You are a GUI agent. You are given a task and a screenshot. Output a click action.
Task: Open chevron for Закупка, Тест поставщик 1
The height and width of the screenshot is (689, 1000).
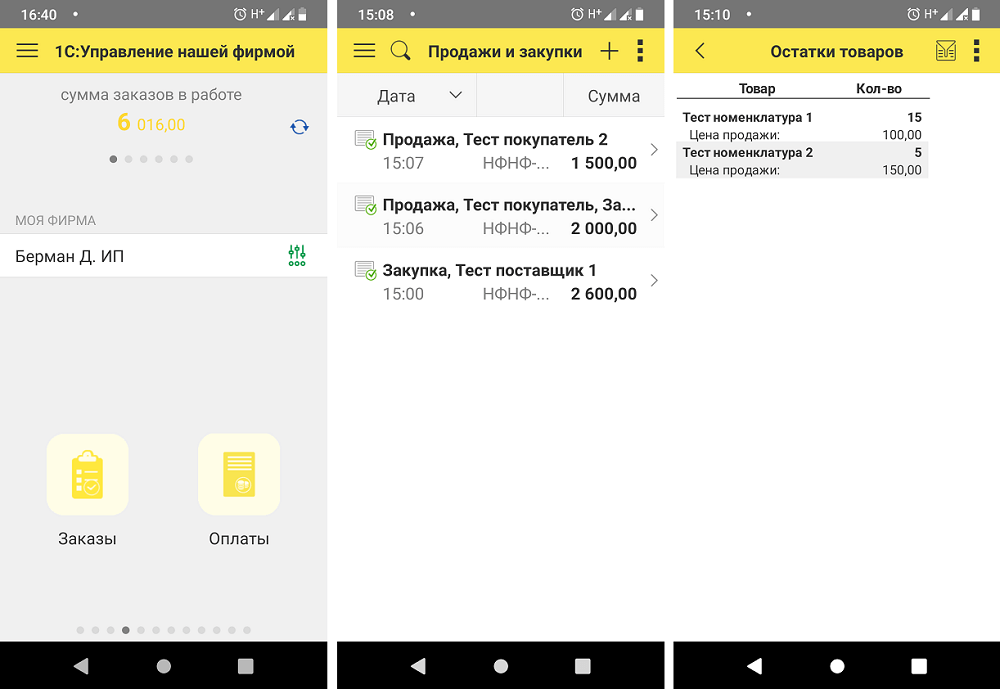click(654, 280)
